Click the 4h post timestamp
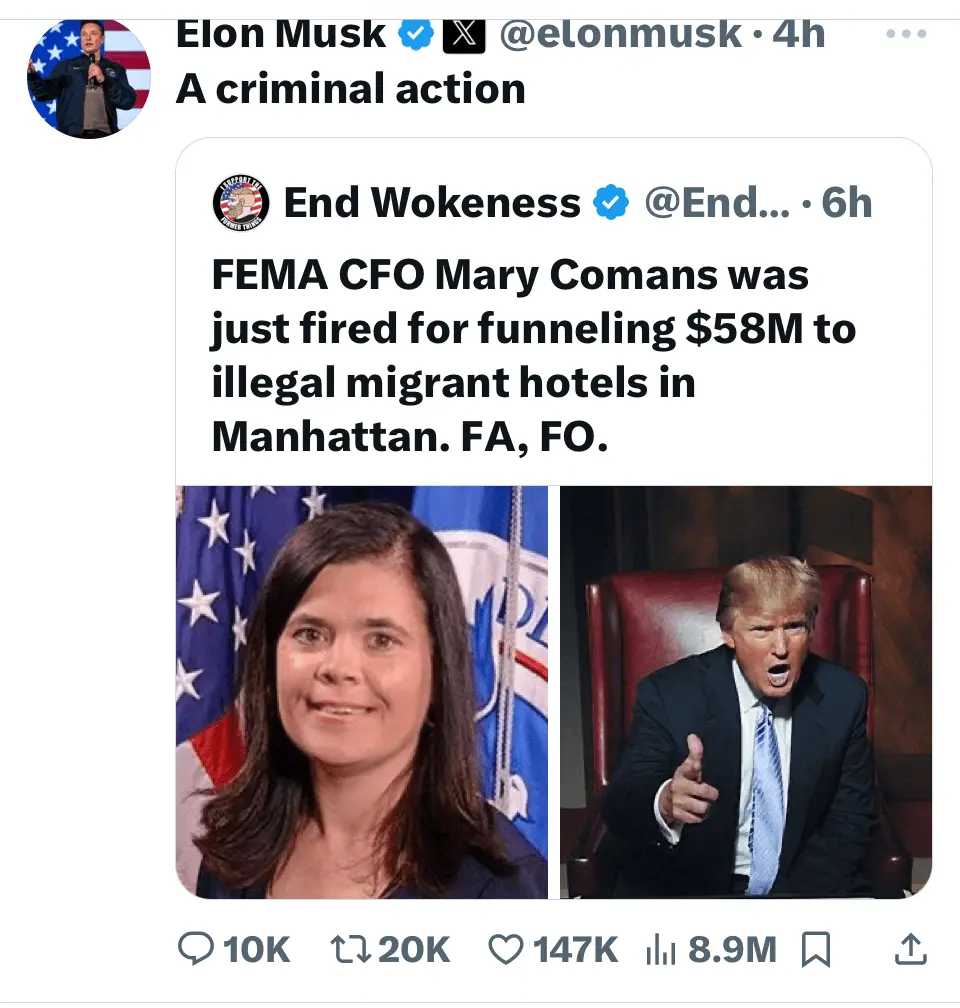This screenshot has width=960, height=1008. point(800,34)
